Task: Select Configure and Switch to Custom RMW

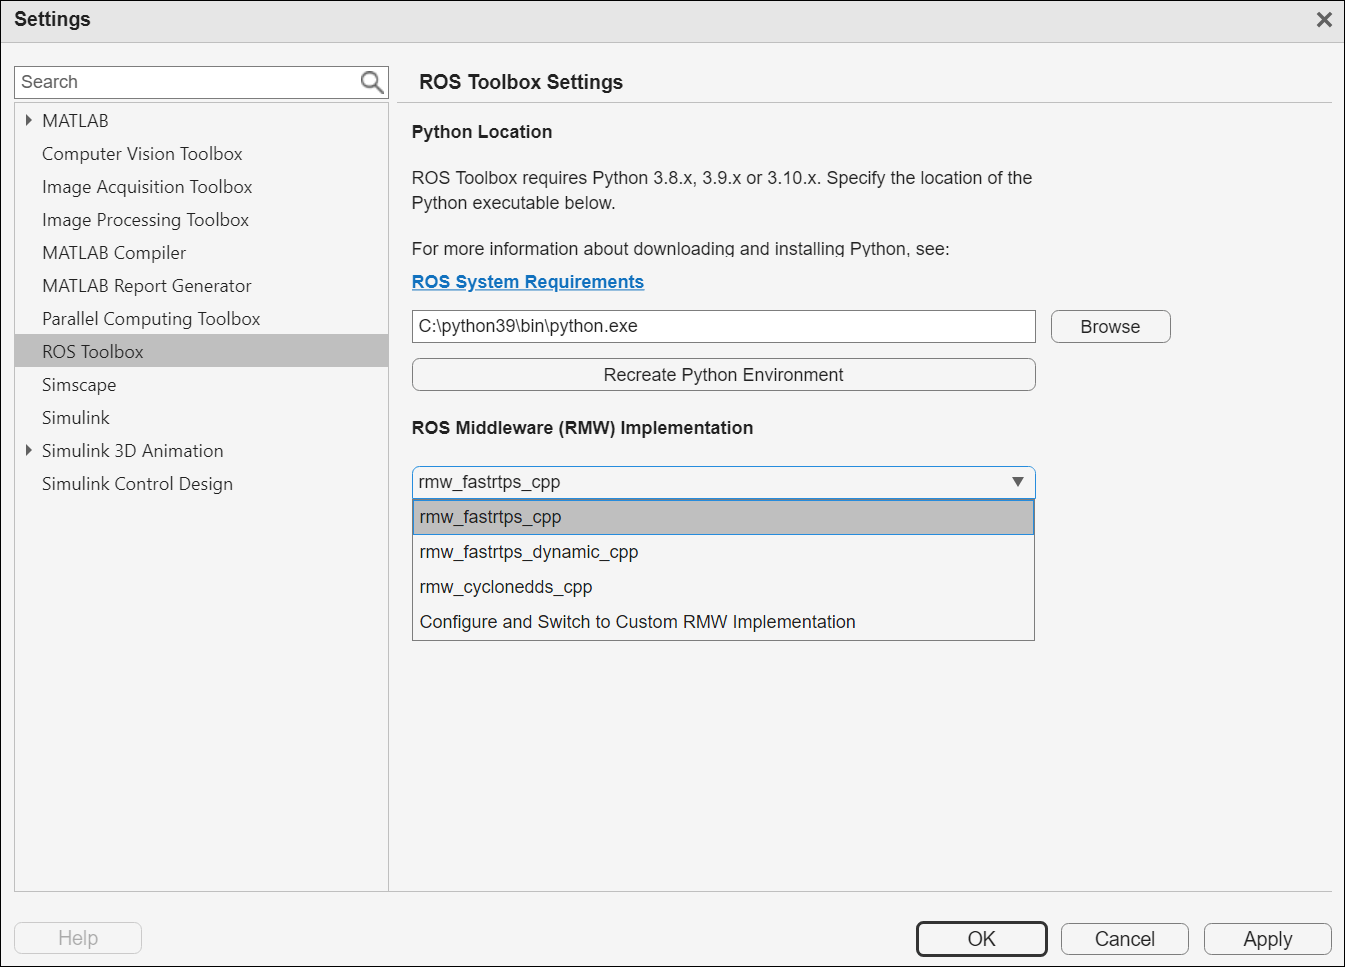Action: click(x=637, y=622)
